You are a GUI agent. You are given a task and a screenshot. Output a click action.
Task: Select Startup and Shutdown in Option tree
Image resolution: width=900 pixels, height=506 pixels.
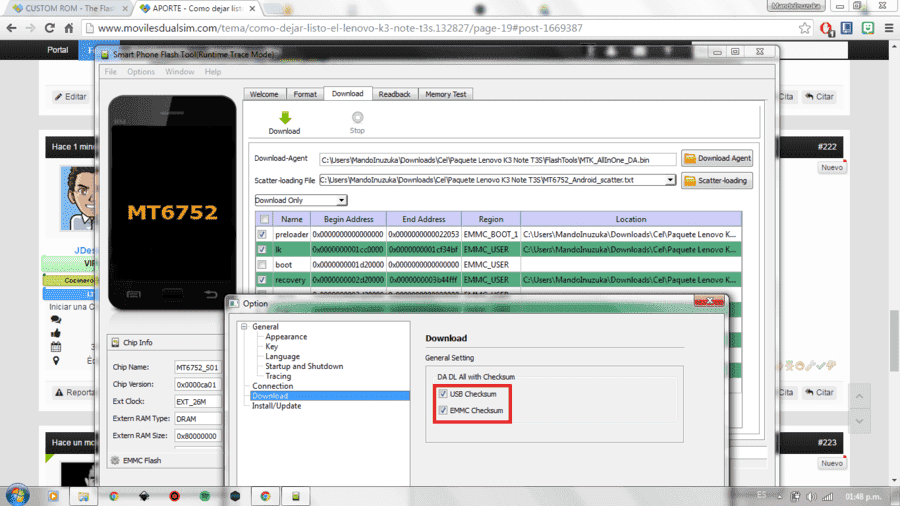(304, 366)
